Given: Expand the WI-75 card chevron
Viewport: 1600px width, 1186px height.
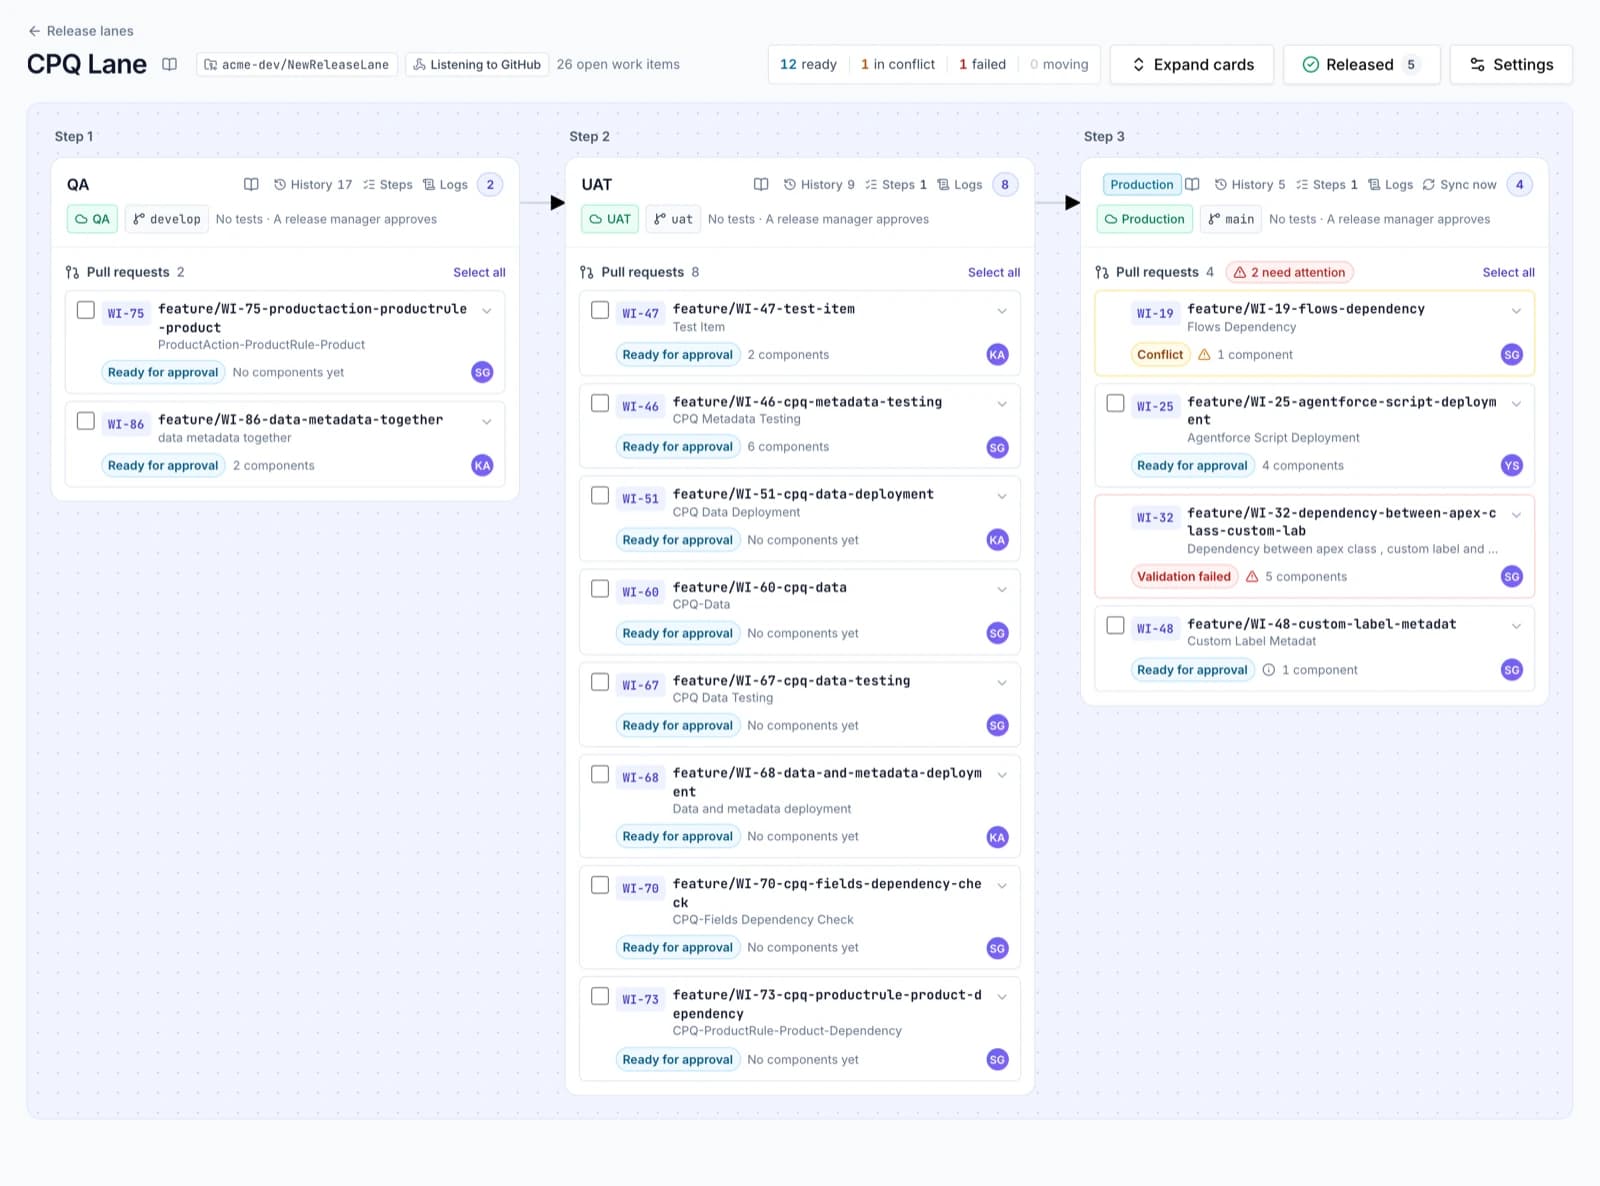Looking at the screenshot, I should [x=487, y=311].
